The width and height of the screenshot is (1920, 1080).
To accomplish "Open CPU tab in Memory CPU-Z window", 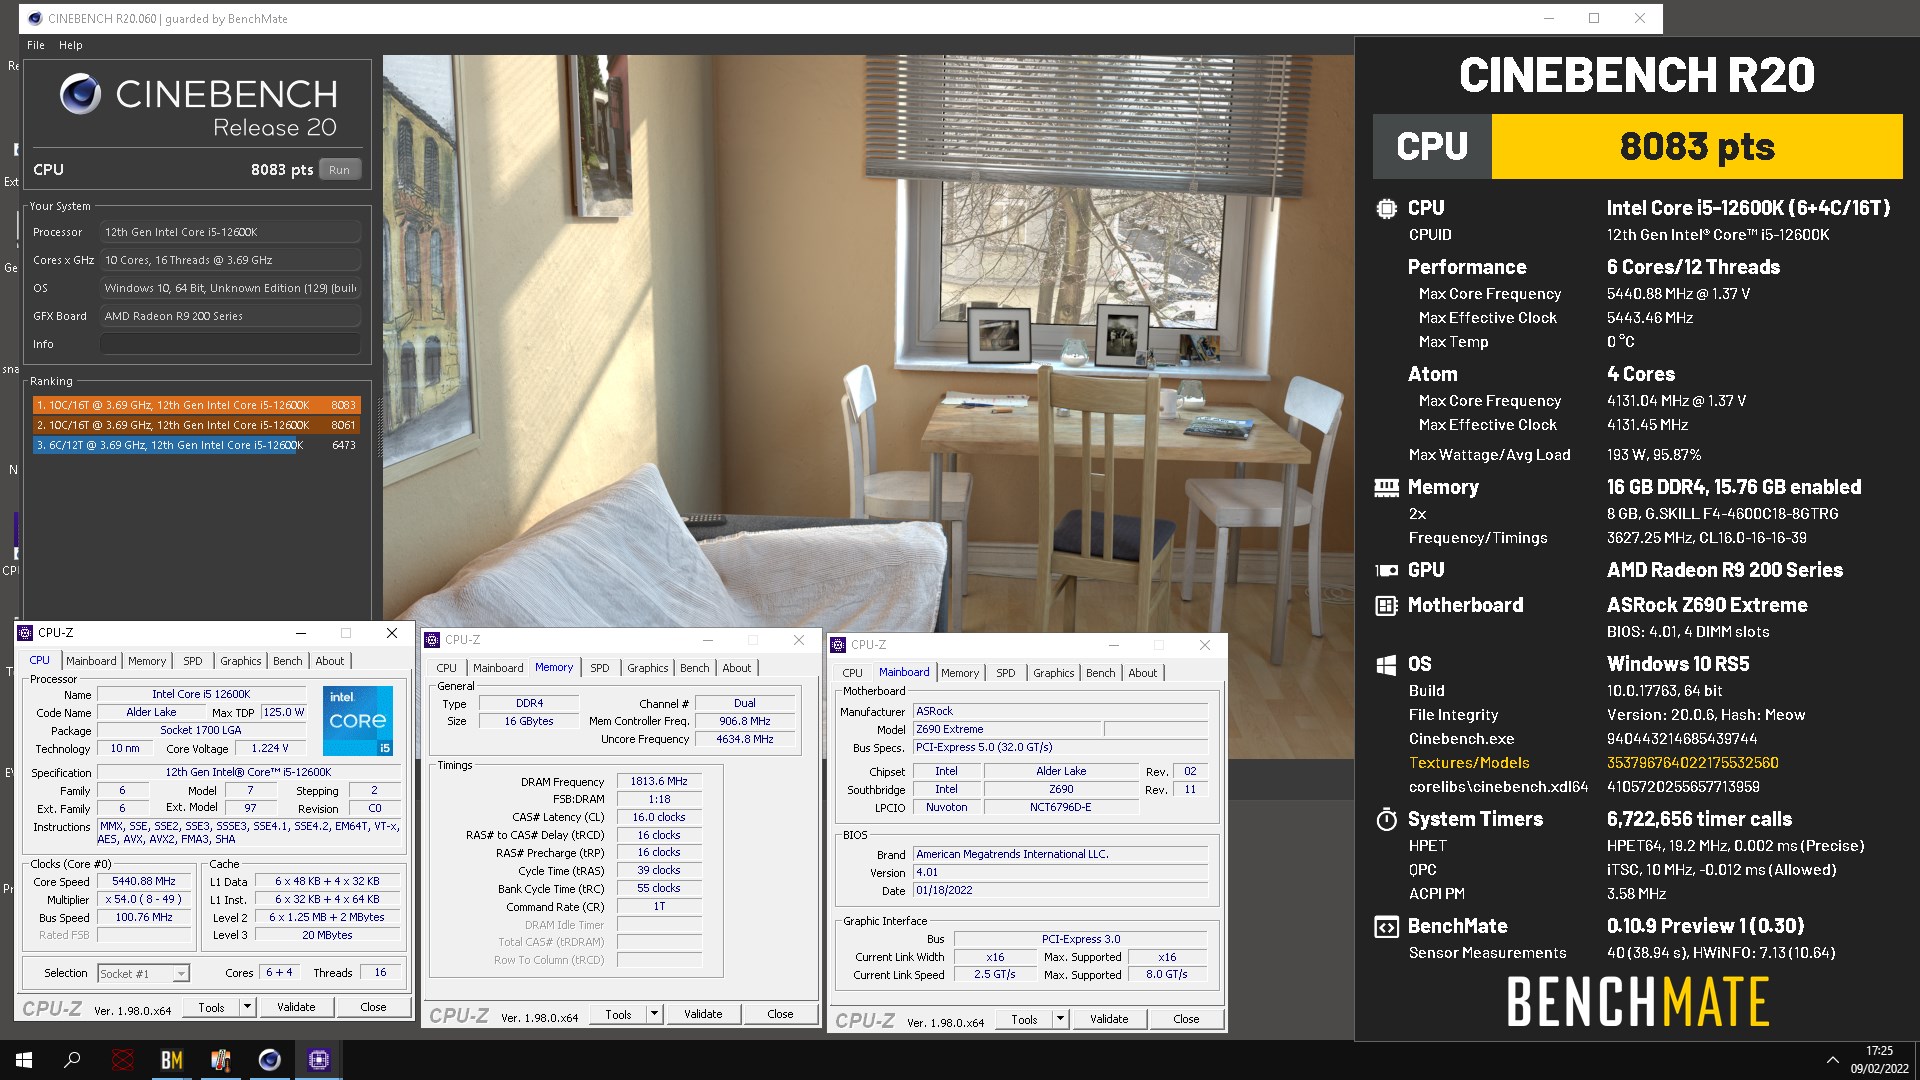I will click(x=447, y=668).
